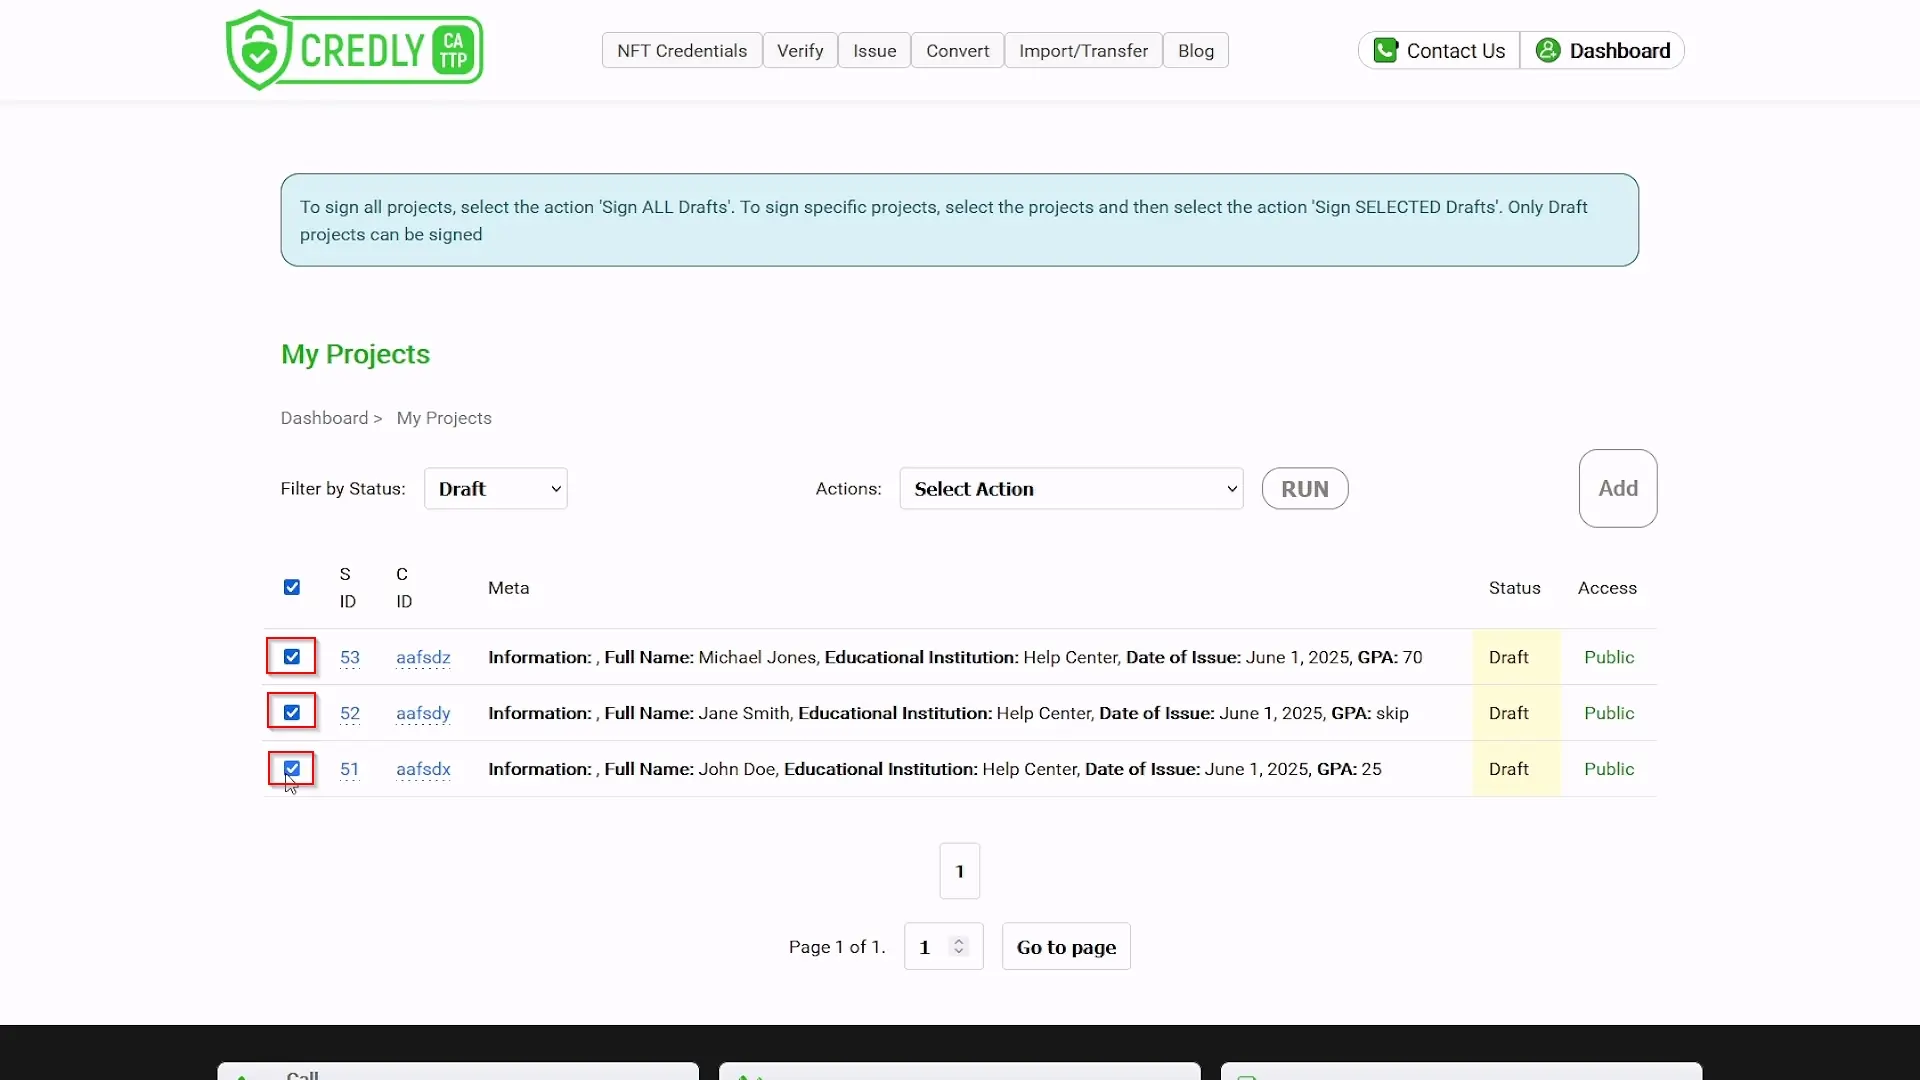Screen dimensions: 1920x1080
Task: Go to the Issue menu item
Action: point(874,51)
